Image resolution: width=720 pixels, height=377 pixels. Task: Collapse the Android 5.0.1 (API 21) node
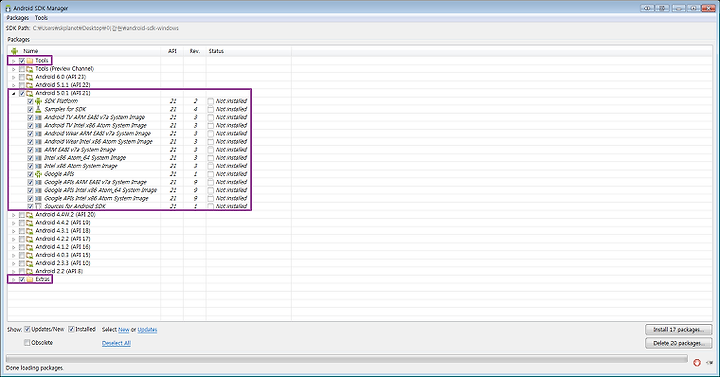pos(13,93)
